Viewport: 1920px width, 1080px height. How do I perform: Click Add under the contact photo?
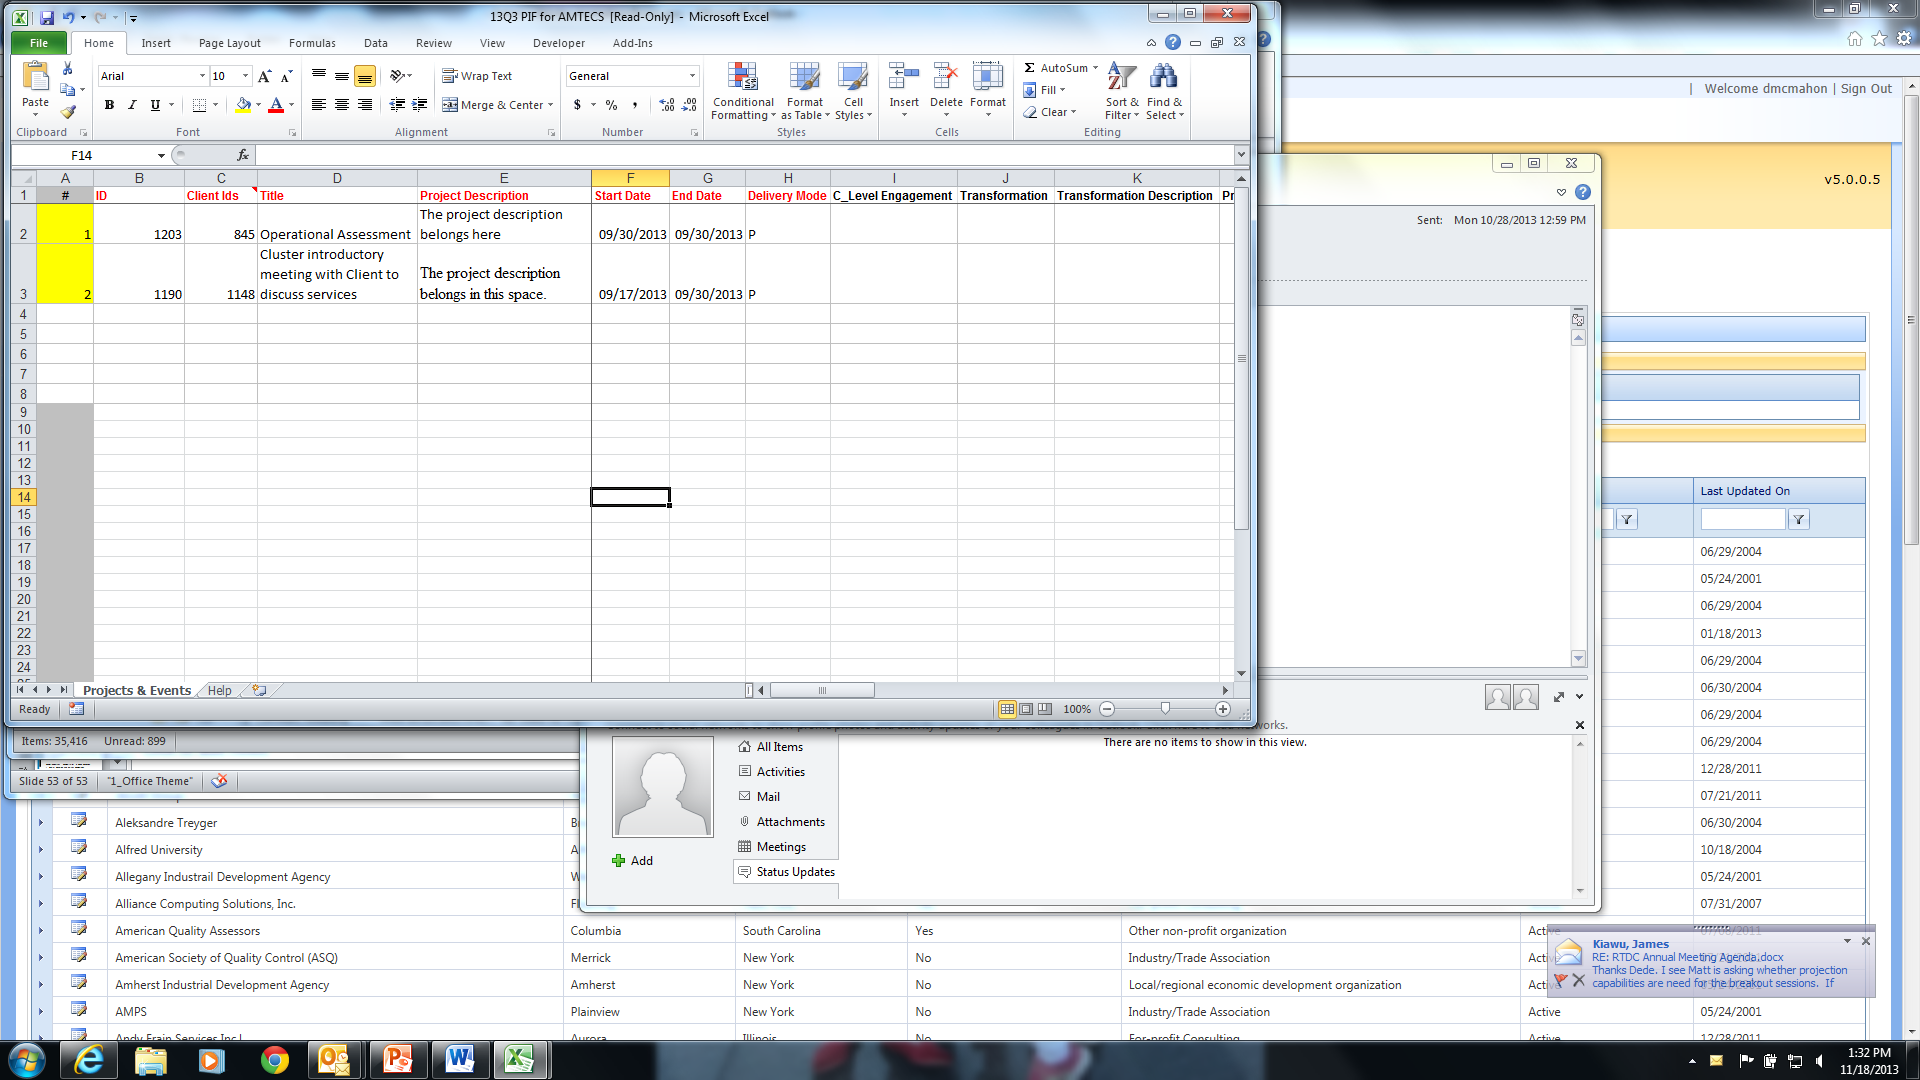(633, 860)
